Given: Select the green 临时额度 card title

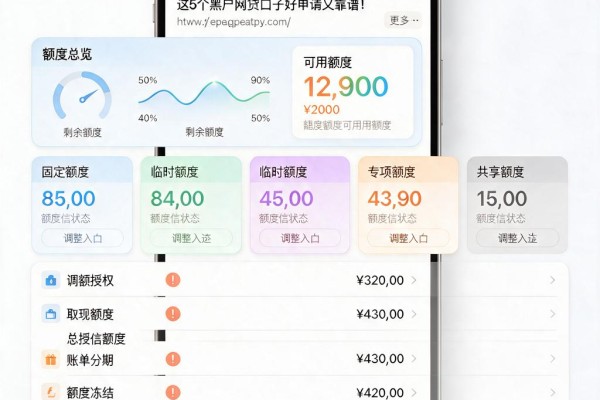Looking at the screenshot, I should click(174, 172).
